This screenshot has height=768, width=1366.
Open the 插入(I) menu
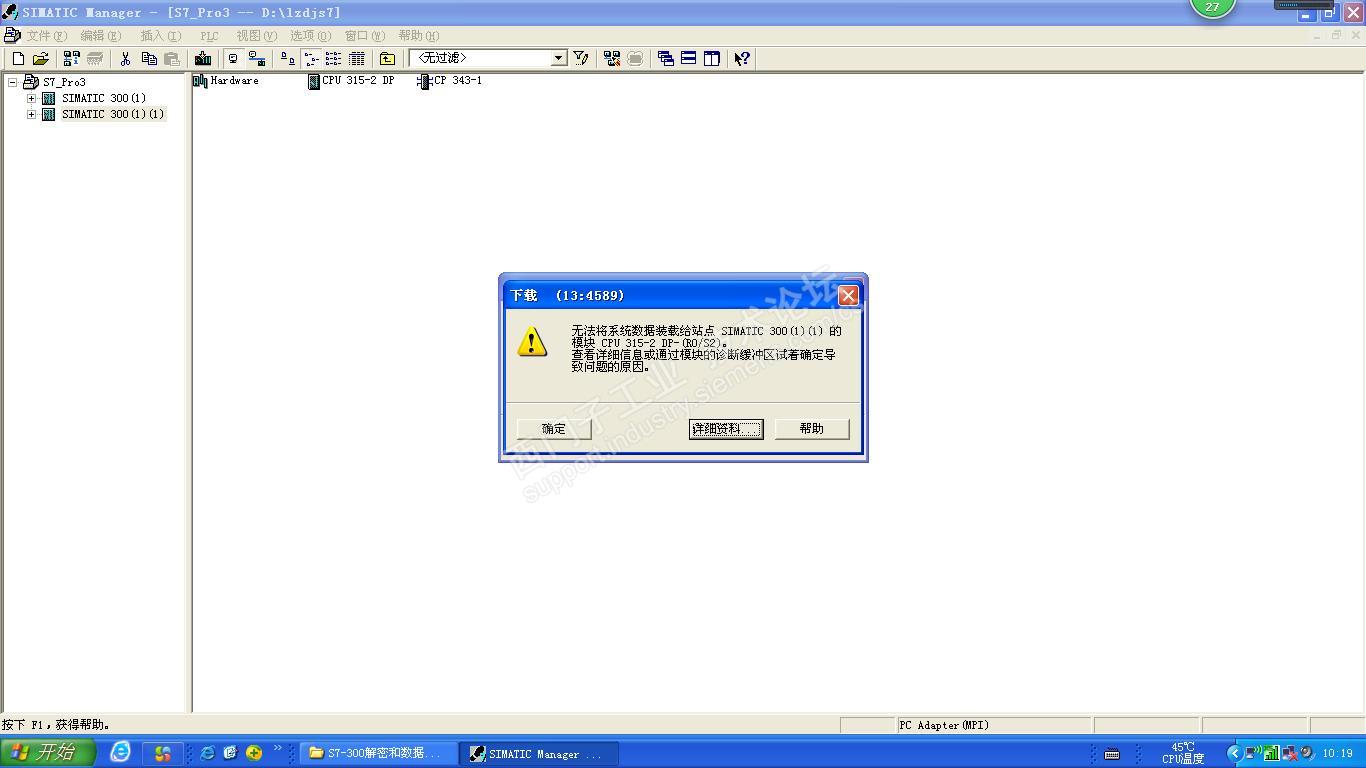tap(161, 36)
